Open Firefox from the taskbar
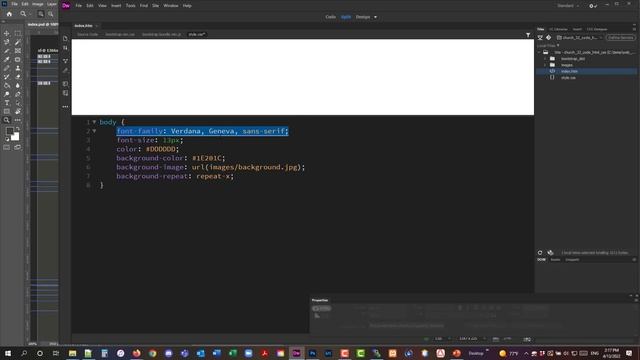This screenshot has width=640, height=360. tap(136, 353)
